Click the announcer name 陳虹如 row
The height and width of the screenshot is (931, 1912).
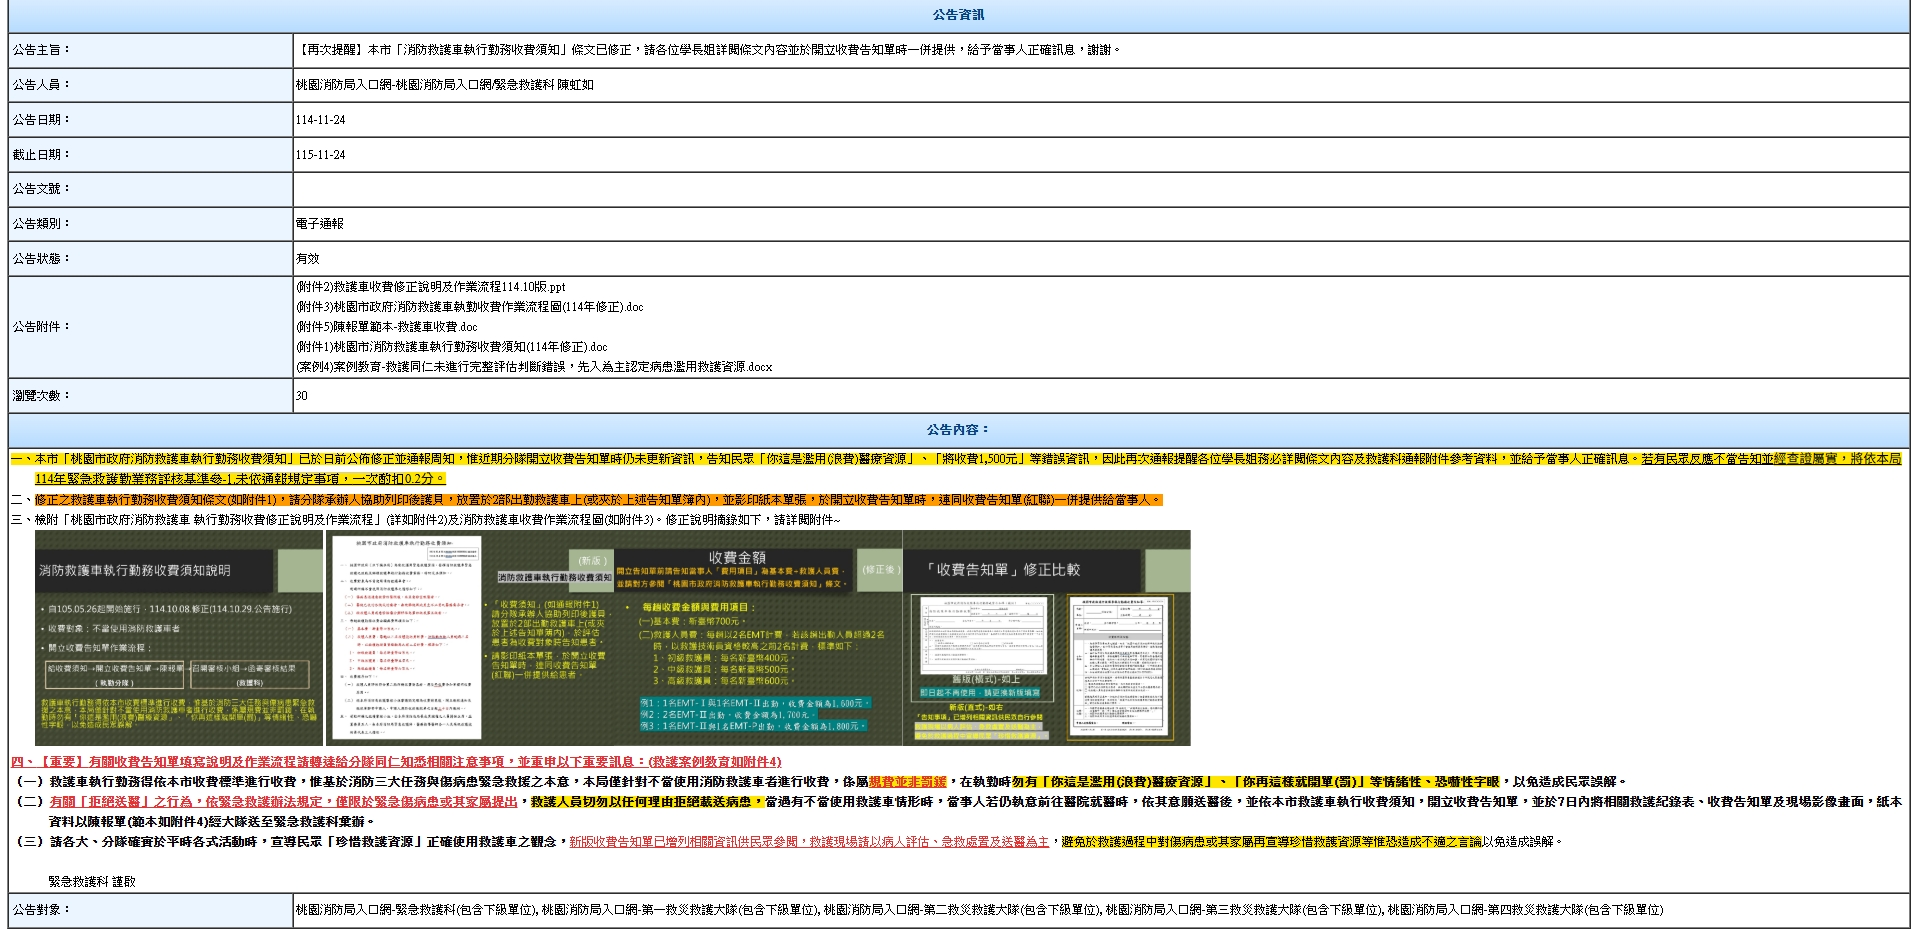pos(444,85)
